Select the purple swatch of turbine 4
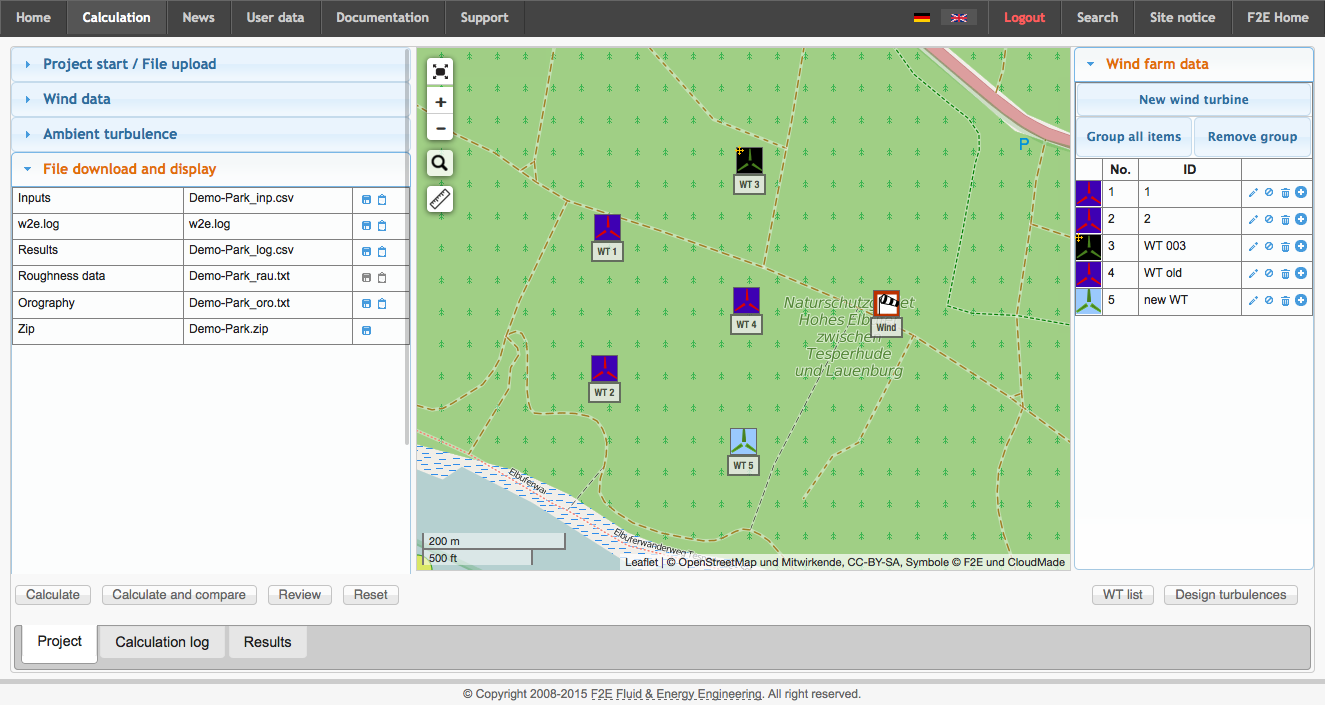The width and height of the screenshot is (1325, 705). point(1088,273)
